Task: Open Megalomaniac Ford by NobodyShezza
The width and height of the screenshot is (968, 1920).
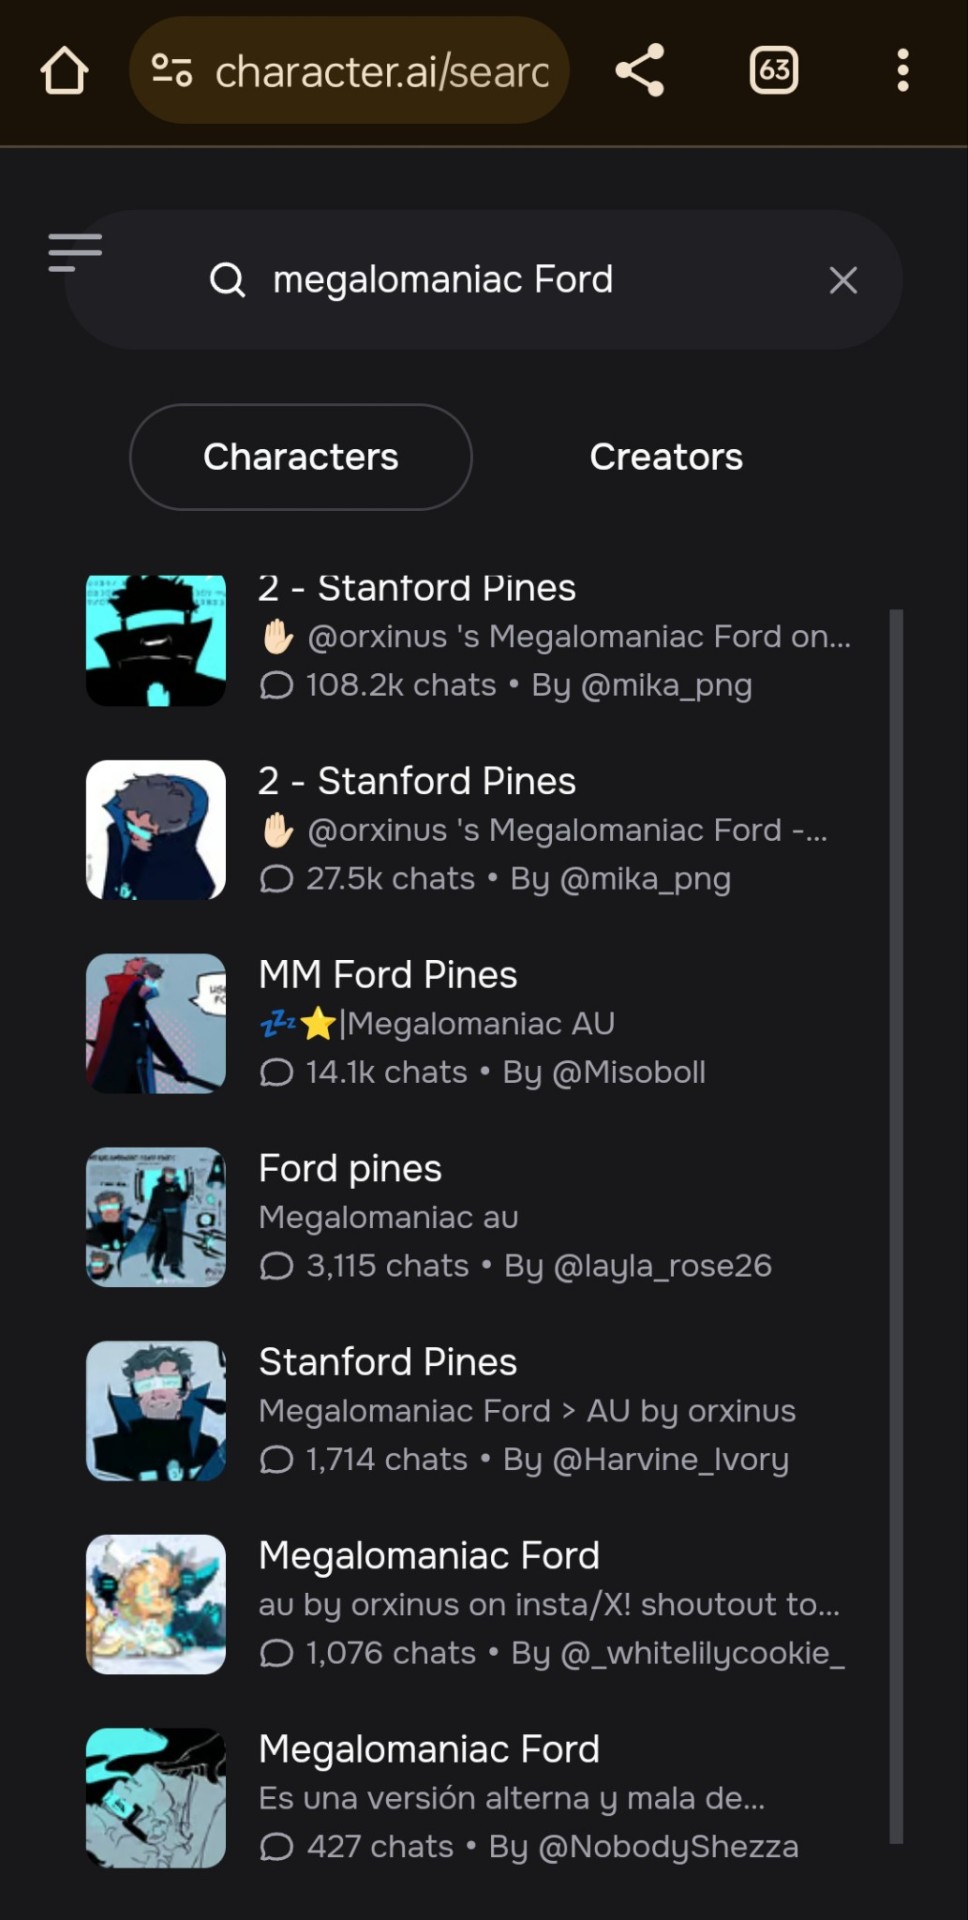Action: click(x=429, y=1750)
